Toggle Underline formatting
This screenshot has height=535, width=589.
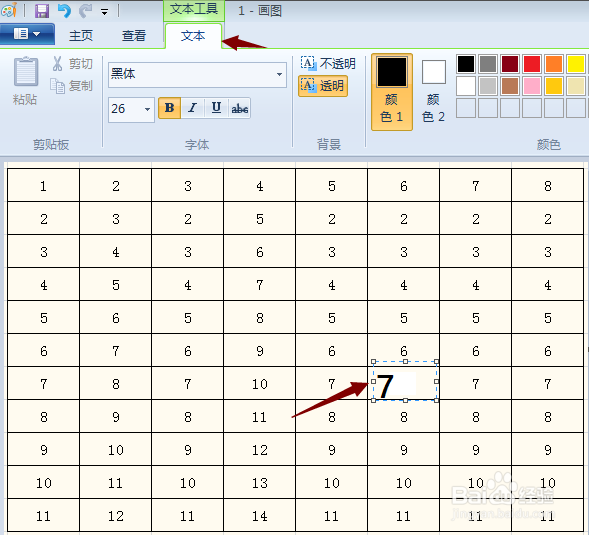point(216,108)
